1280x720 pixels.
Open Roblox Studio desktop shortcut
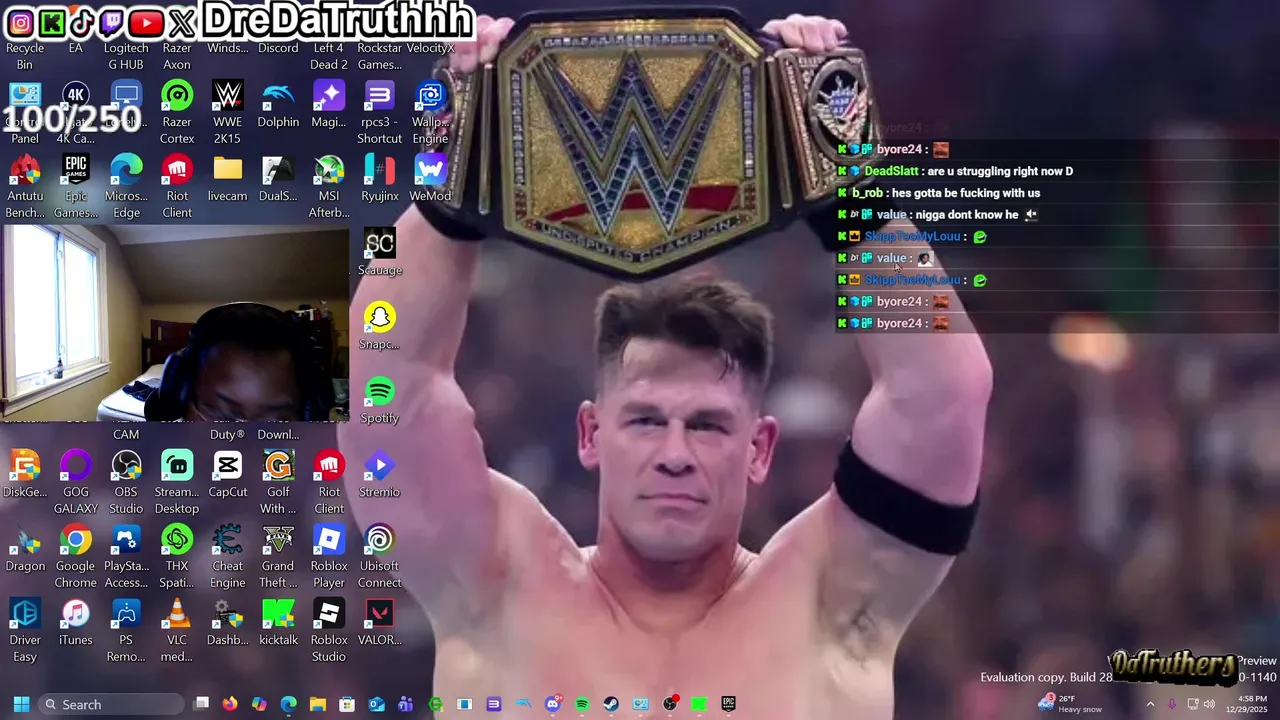(x=329, y=631)
